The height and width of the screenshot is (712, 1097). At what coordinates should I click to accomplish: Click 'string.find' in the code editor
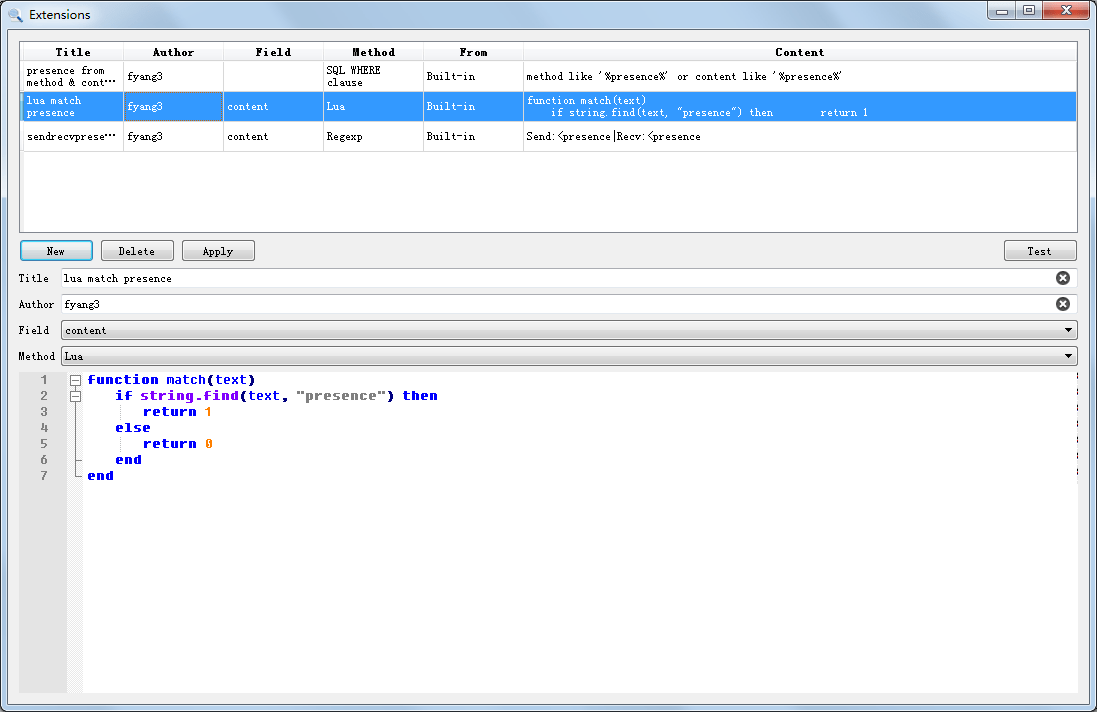pyautogui.click(x=190, y=396)
